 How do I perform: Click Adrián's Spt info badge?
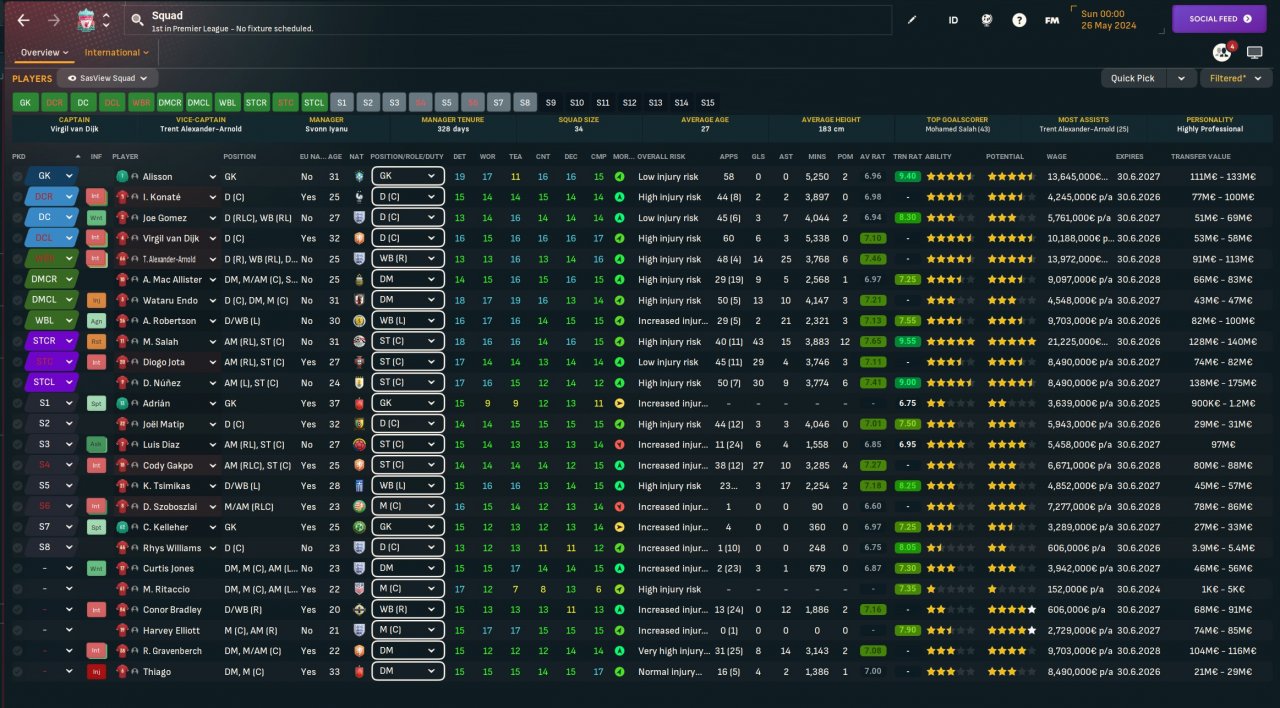96,403
